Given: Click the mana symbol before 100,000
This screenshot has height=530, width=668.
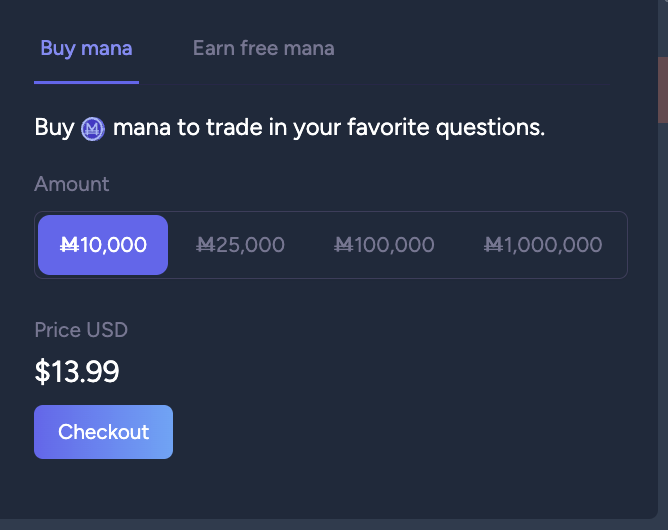Looking at the screenshot, I should 344,245.
